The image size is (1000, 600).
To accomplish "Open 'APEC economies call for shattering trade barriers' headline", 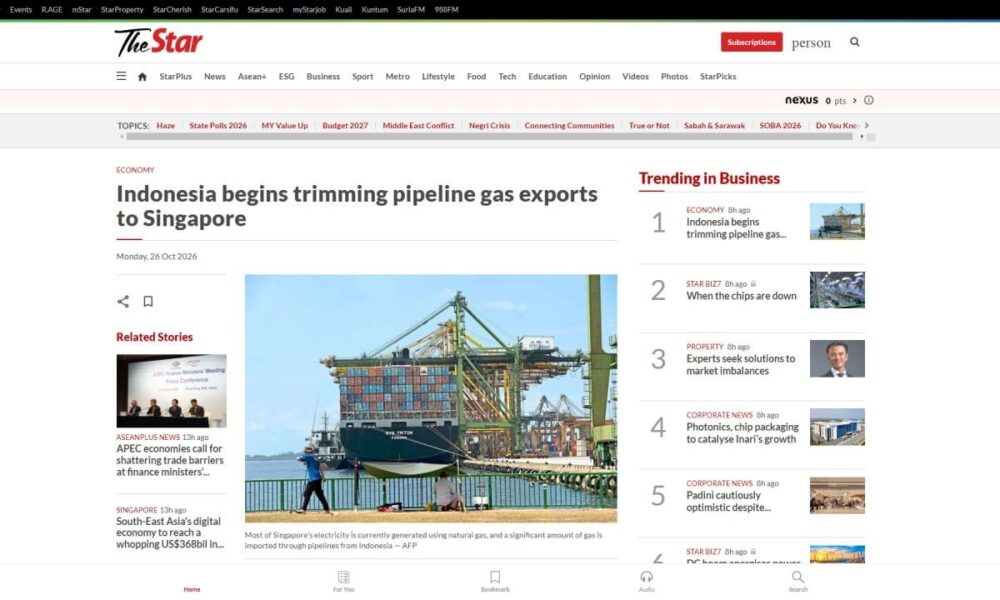I will 170,460.
